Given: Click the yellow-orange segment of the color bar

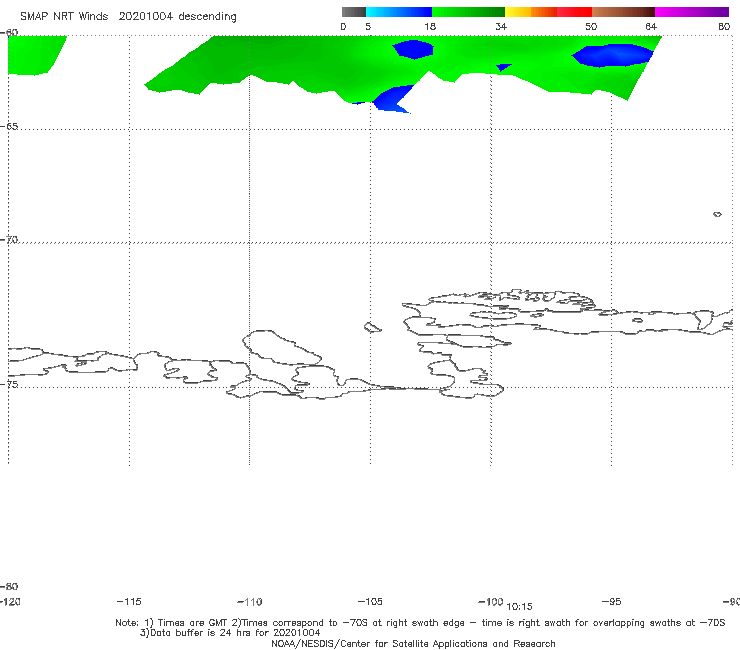Looking at the screenshot, I should pos(531,12).
